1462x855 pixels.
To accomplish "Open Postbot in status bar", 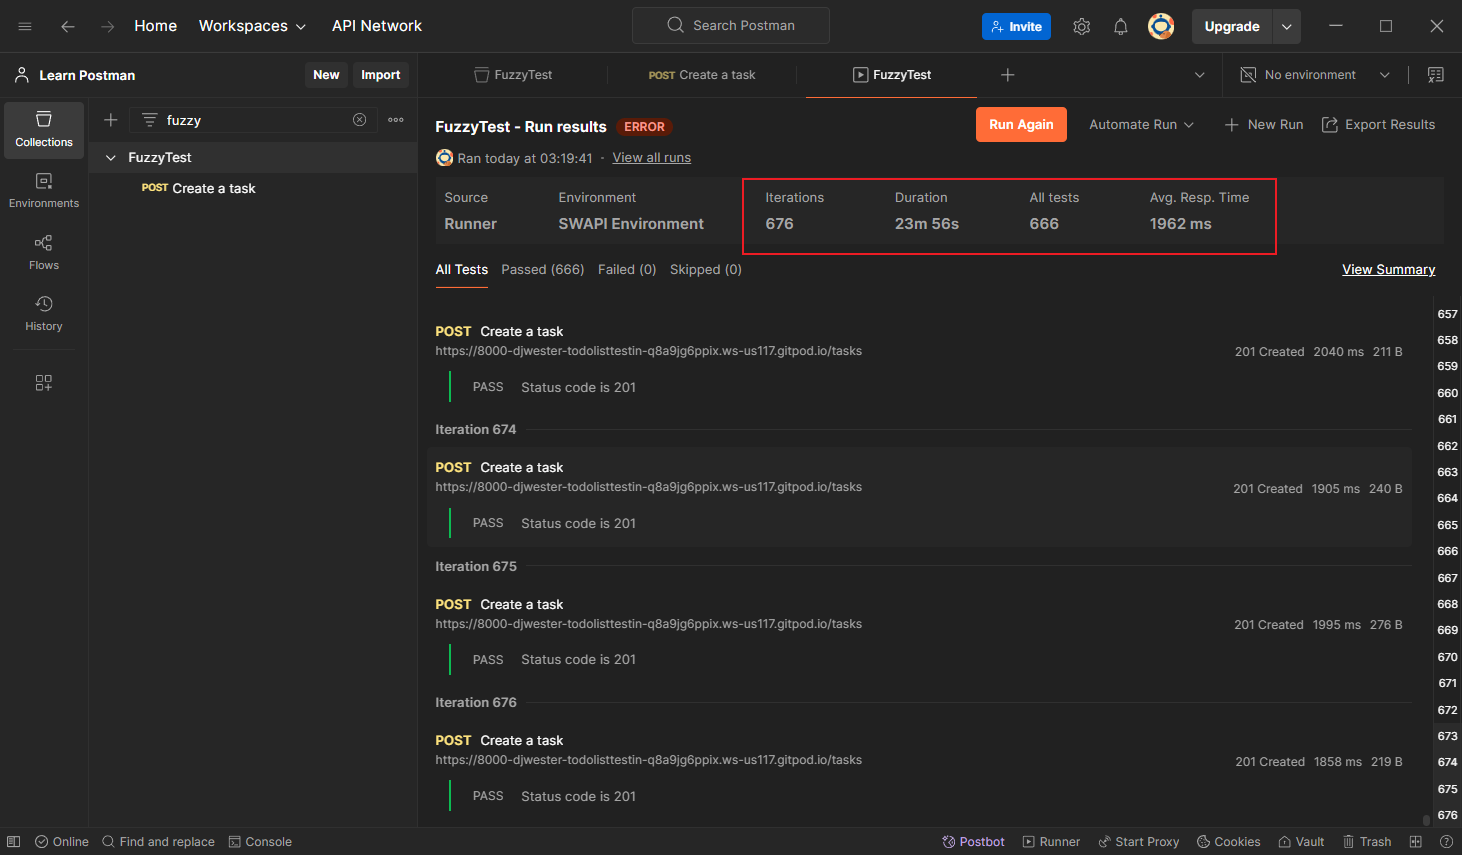I will coord(973,842).
